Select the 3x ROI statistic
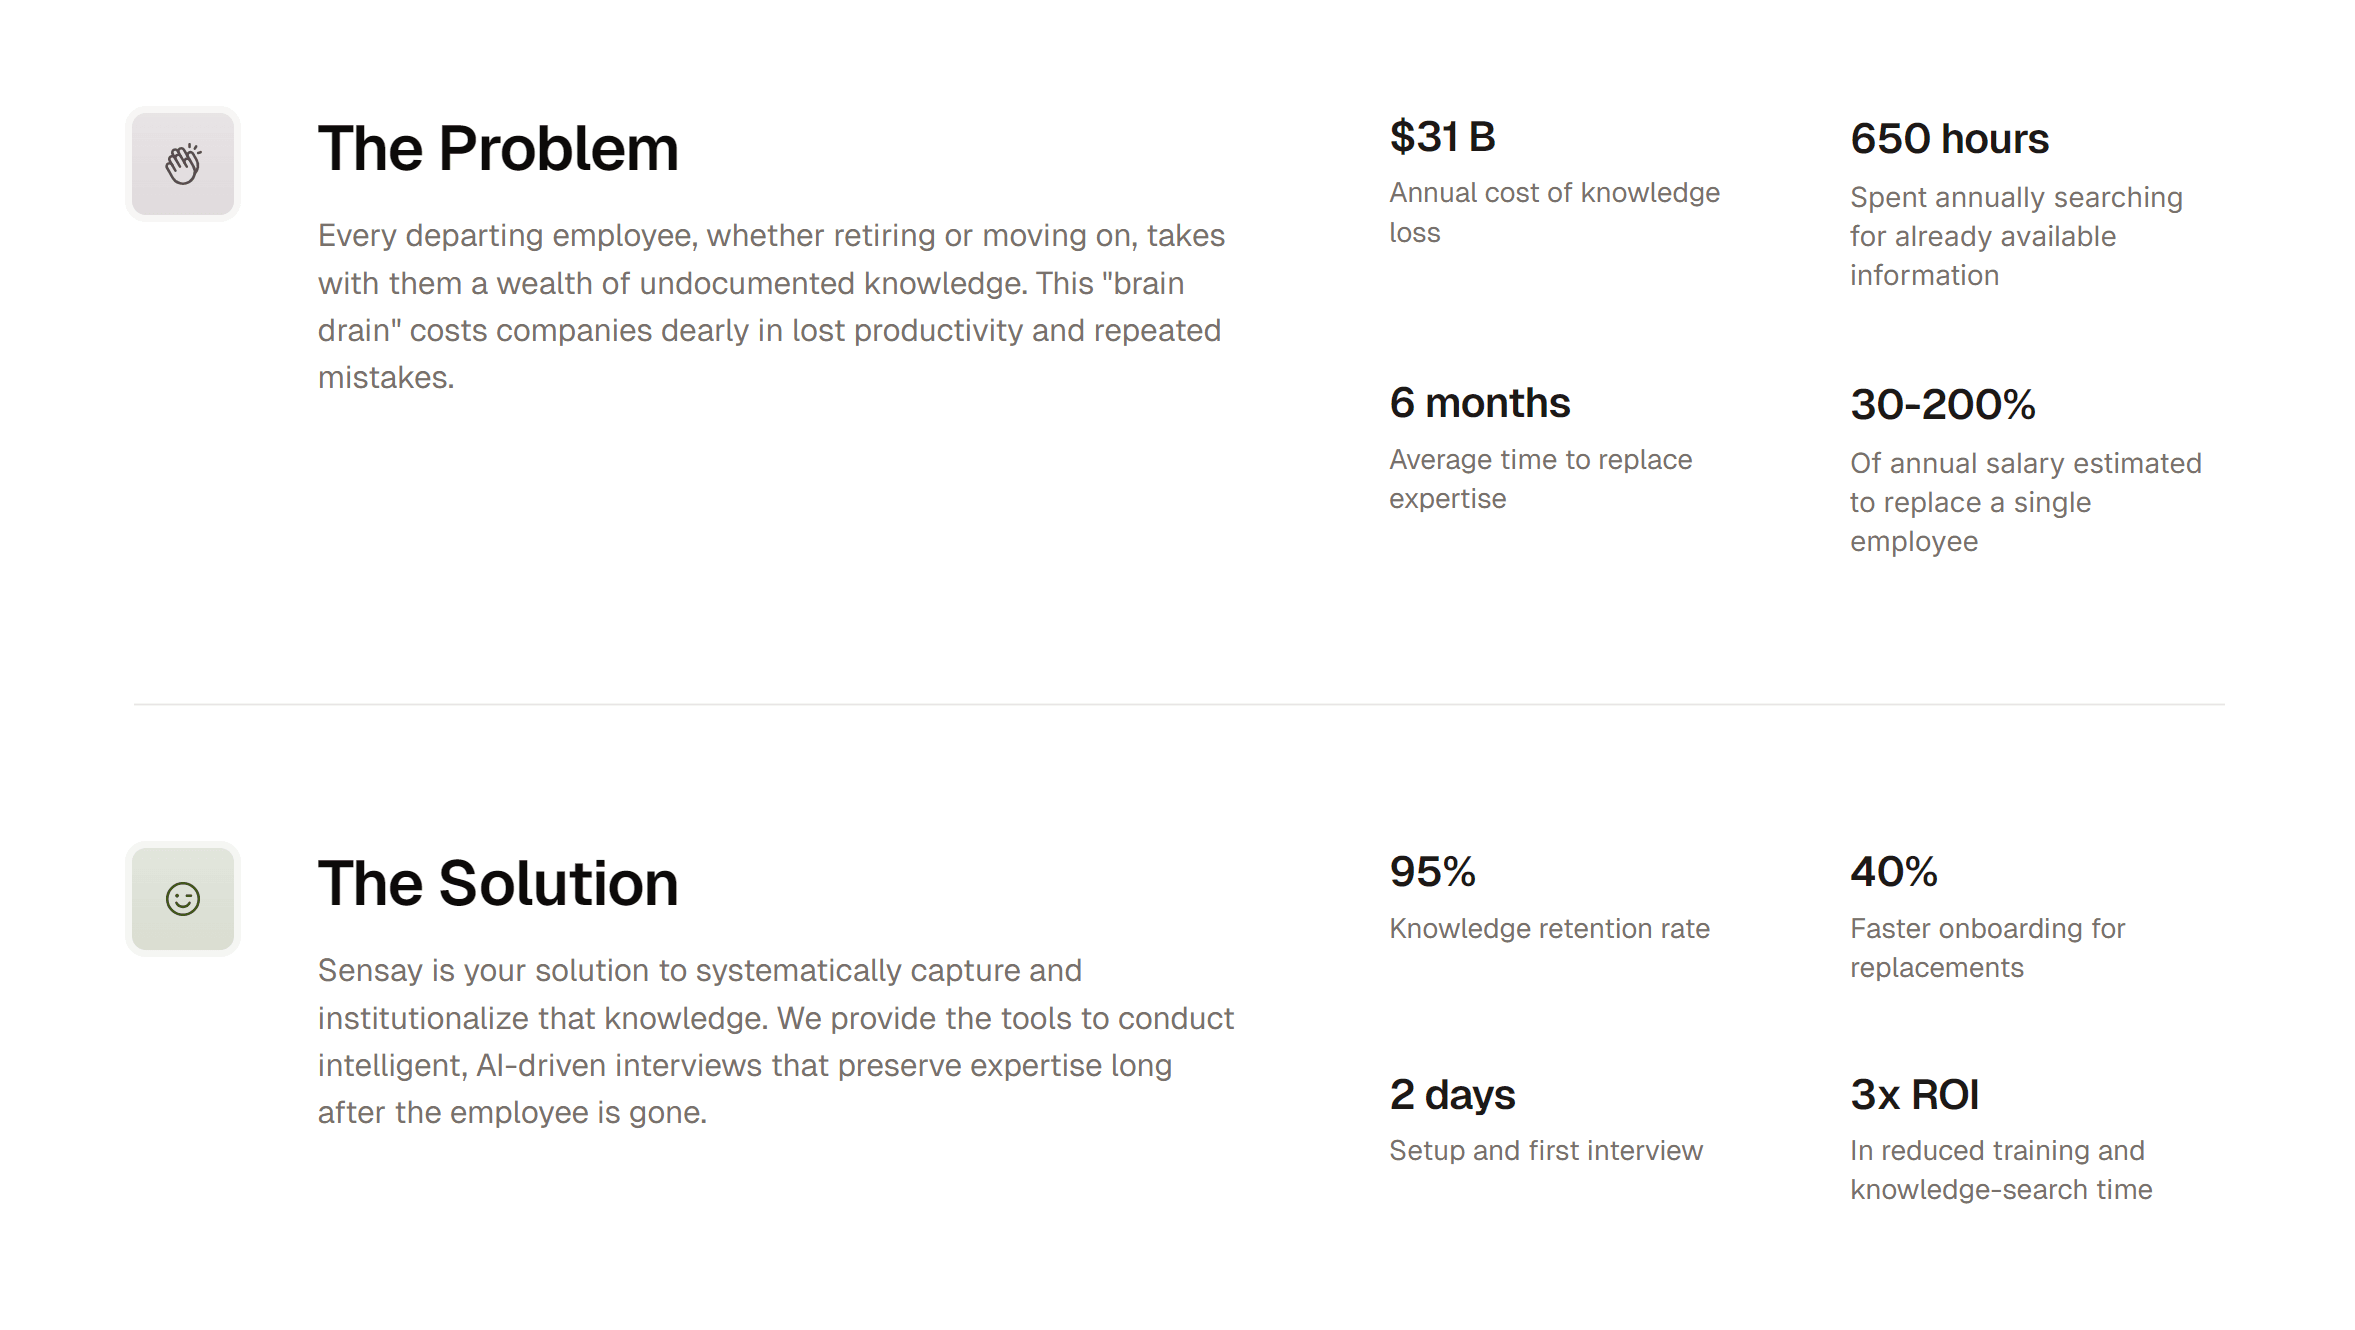 (x=1914, y=1095)
